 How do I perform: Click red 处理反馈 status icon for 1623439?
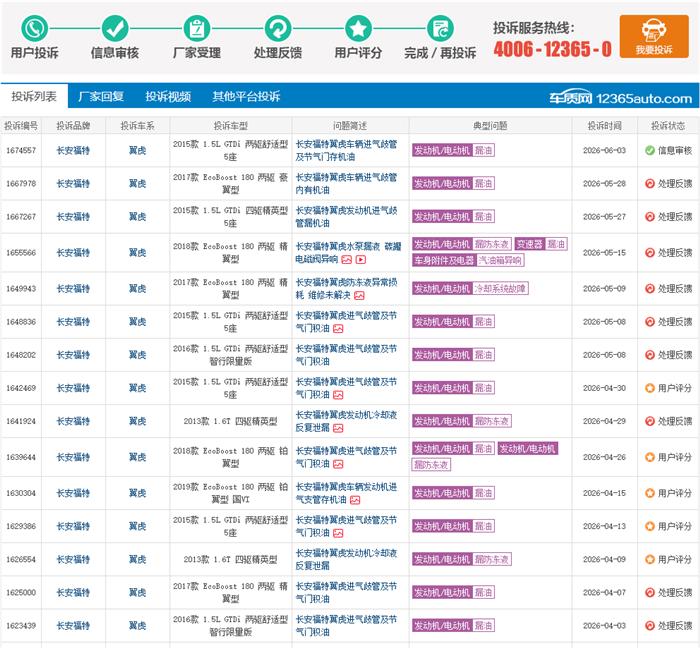coord(650,626)
